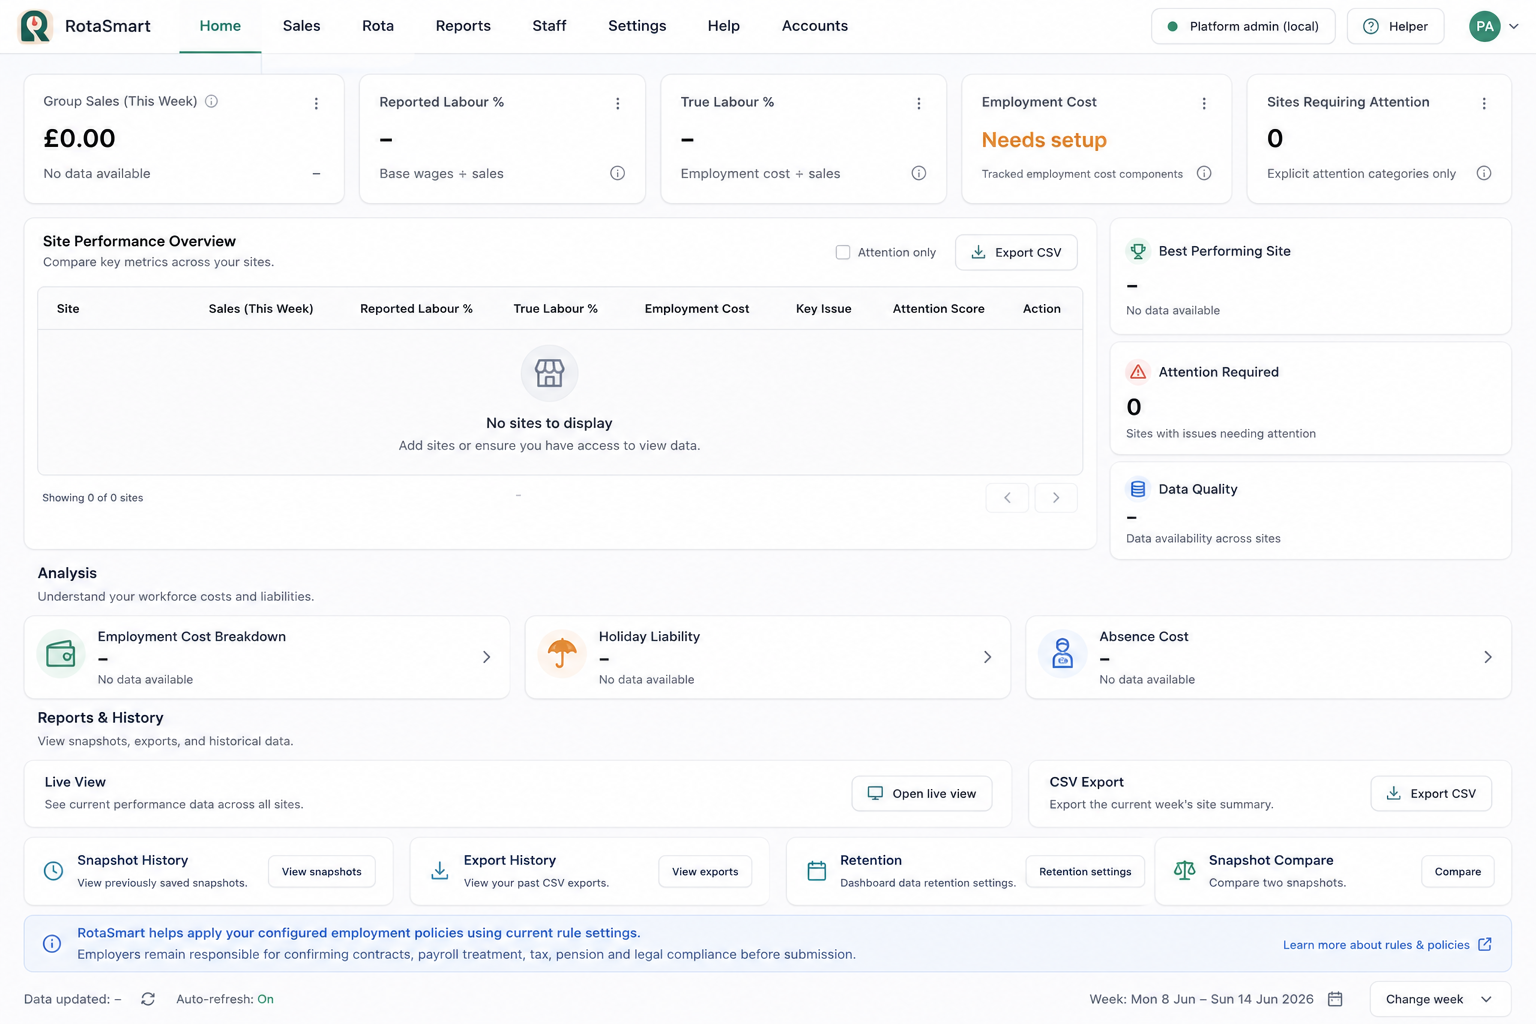Image resolution: width=1536 pixels, height=1024 pixels.
Task: Open the Settings tab
Action: 637,26
